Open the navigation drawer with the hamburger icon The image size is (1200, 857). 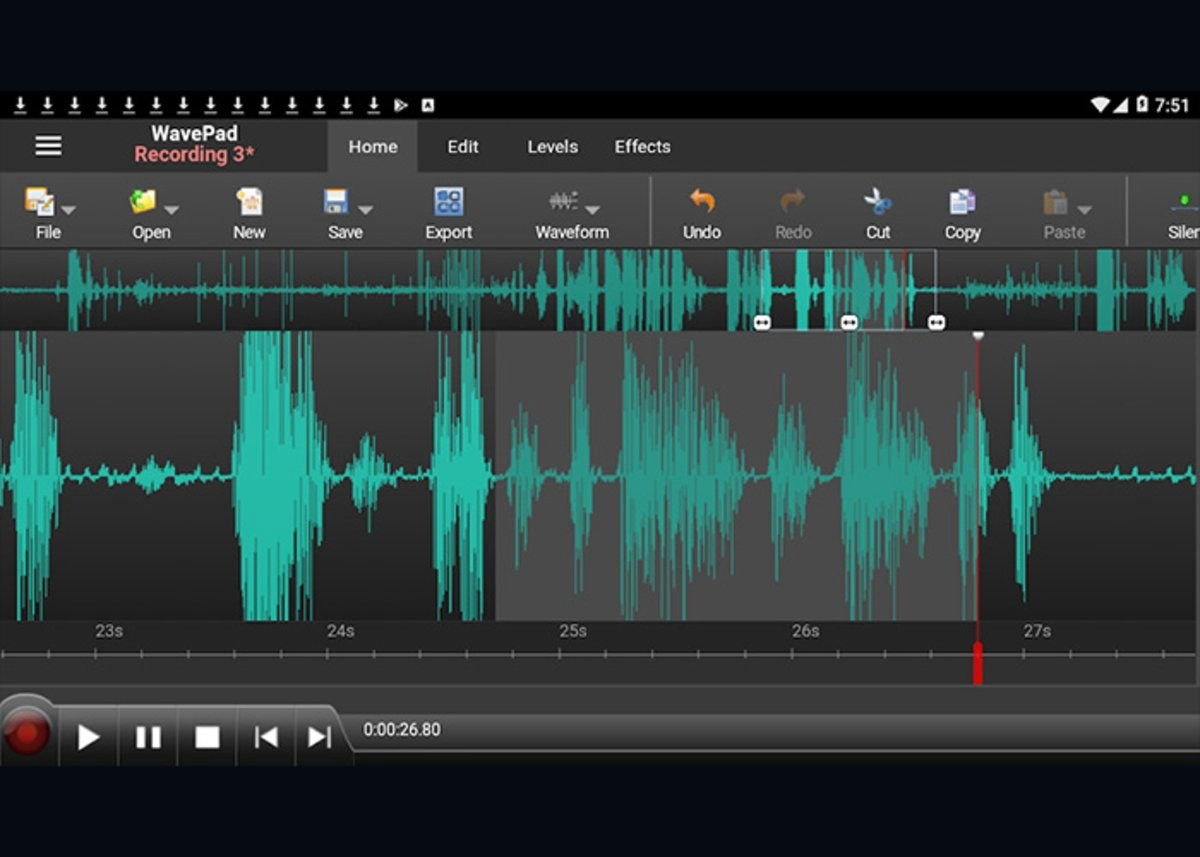pyautogui.click(x=48, y=146)
